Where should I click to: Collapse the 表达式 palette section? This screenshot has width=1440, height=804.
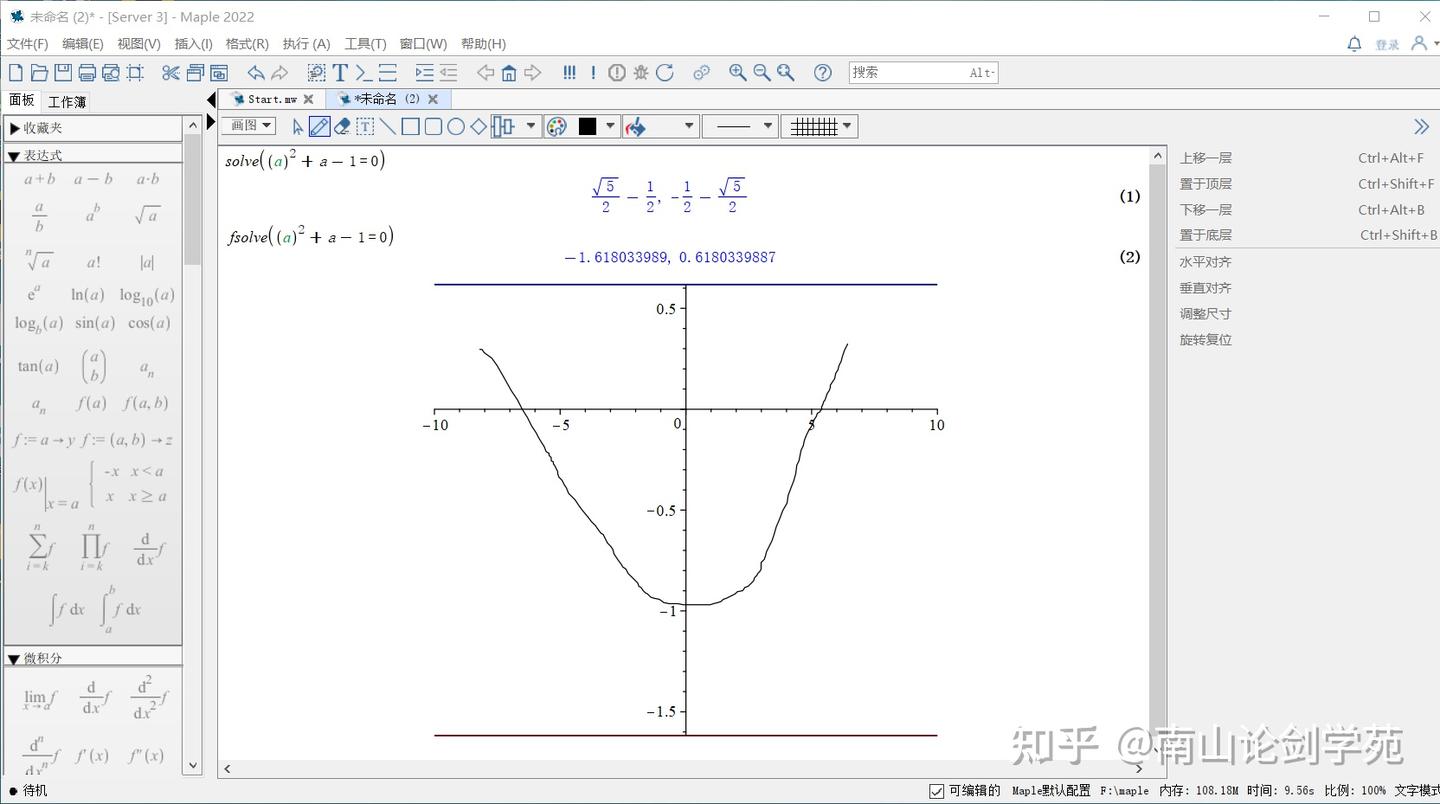pyautogui.click(x=14, y=156)
